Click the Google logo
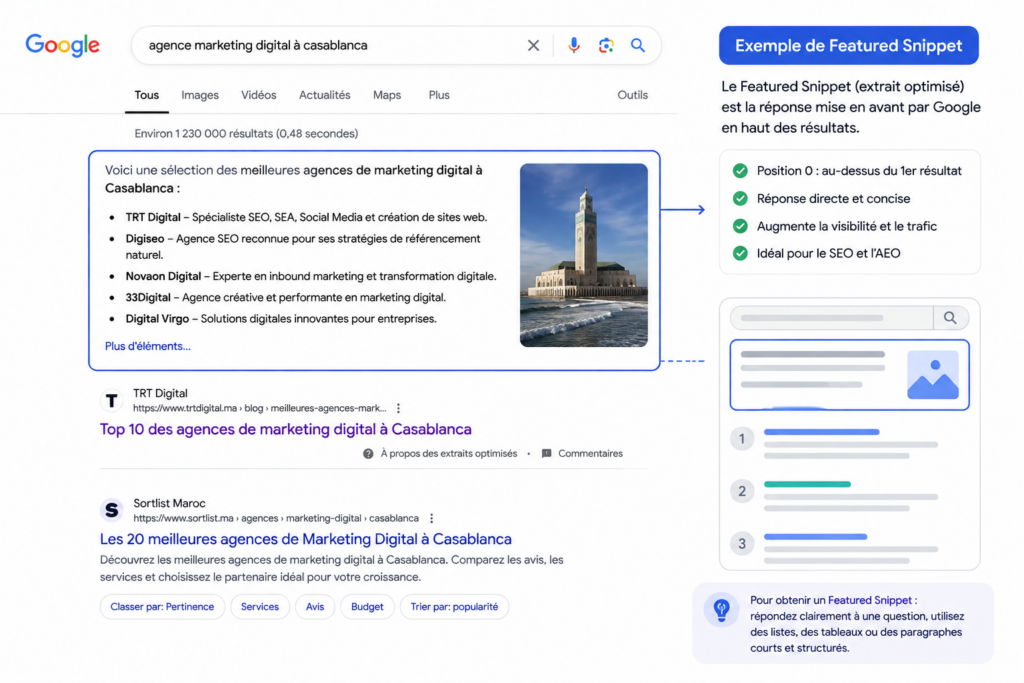 pos(63,45)
